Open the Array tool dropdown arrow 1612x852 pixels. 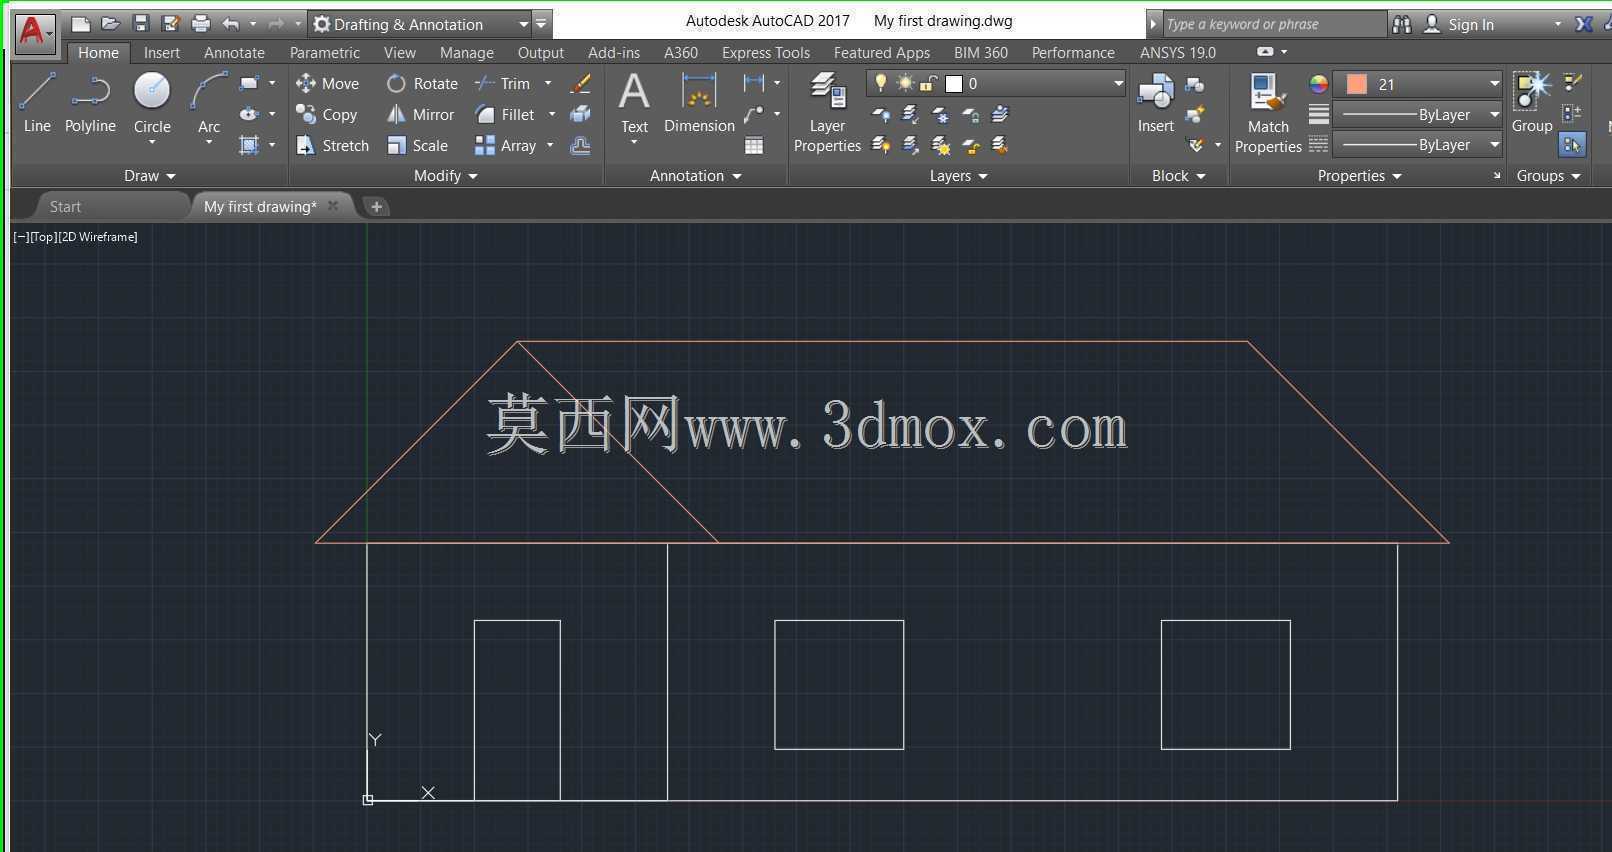click(x=550, y=146)
